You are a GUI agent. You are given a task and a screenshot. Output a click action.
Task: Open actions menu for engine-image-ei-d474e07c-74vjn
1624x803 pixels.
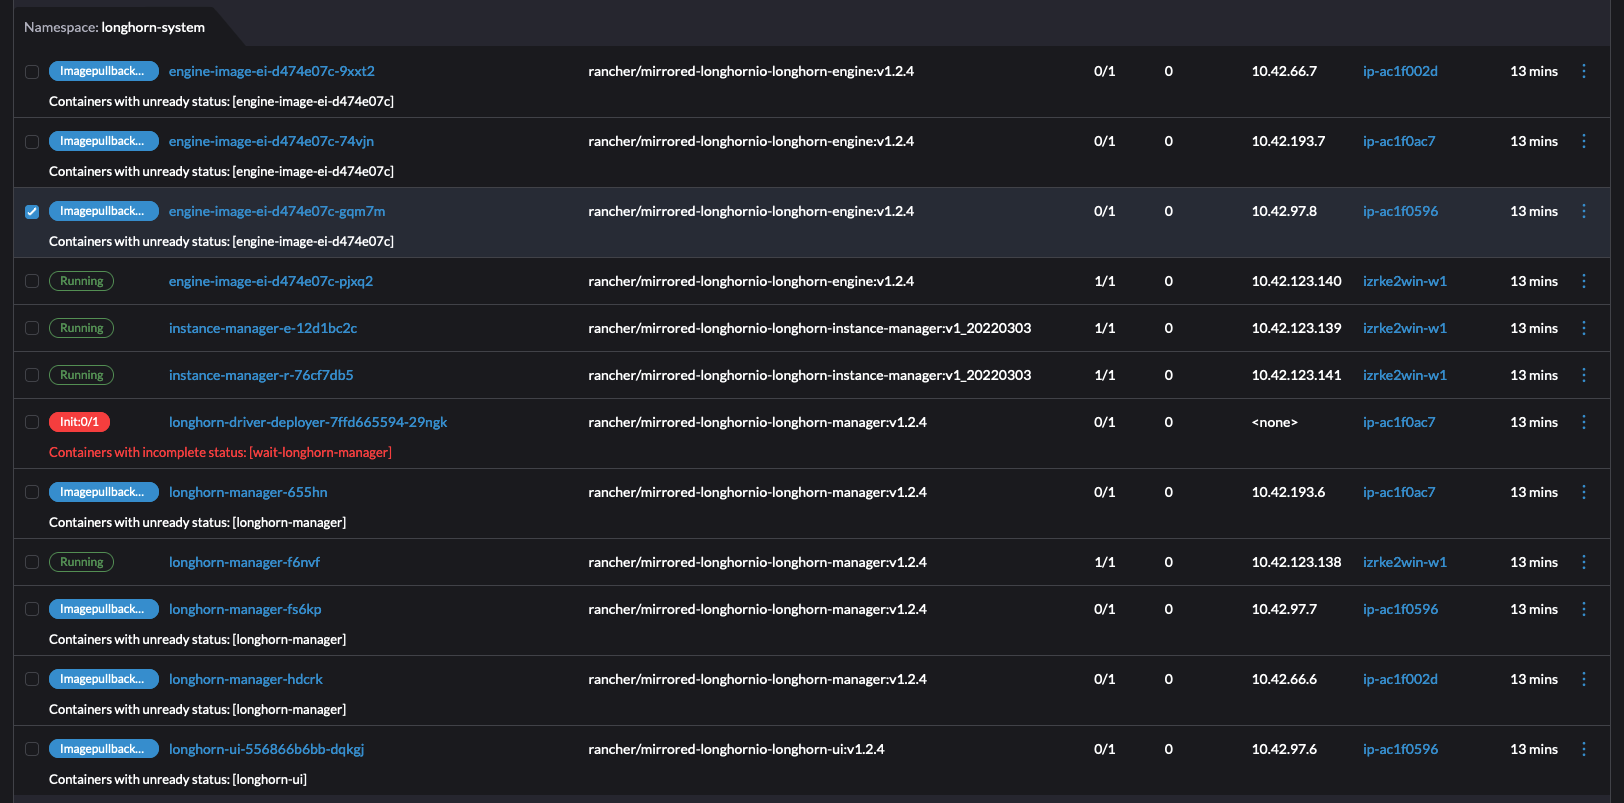pyautogui.click(x=1584, y=141)
